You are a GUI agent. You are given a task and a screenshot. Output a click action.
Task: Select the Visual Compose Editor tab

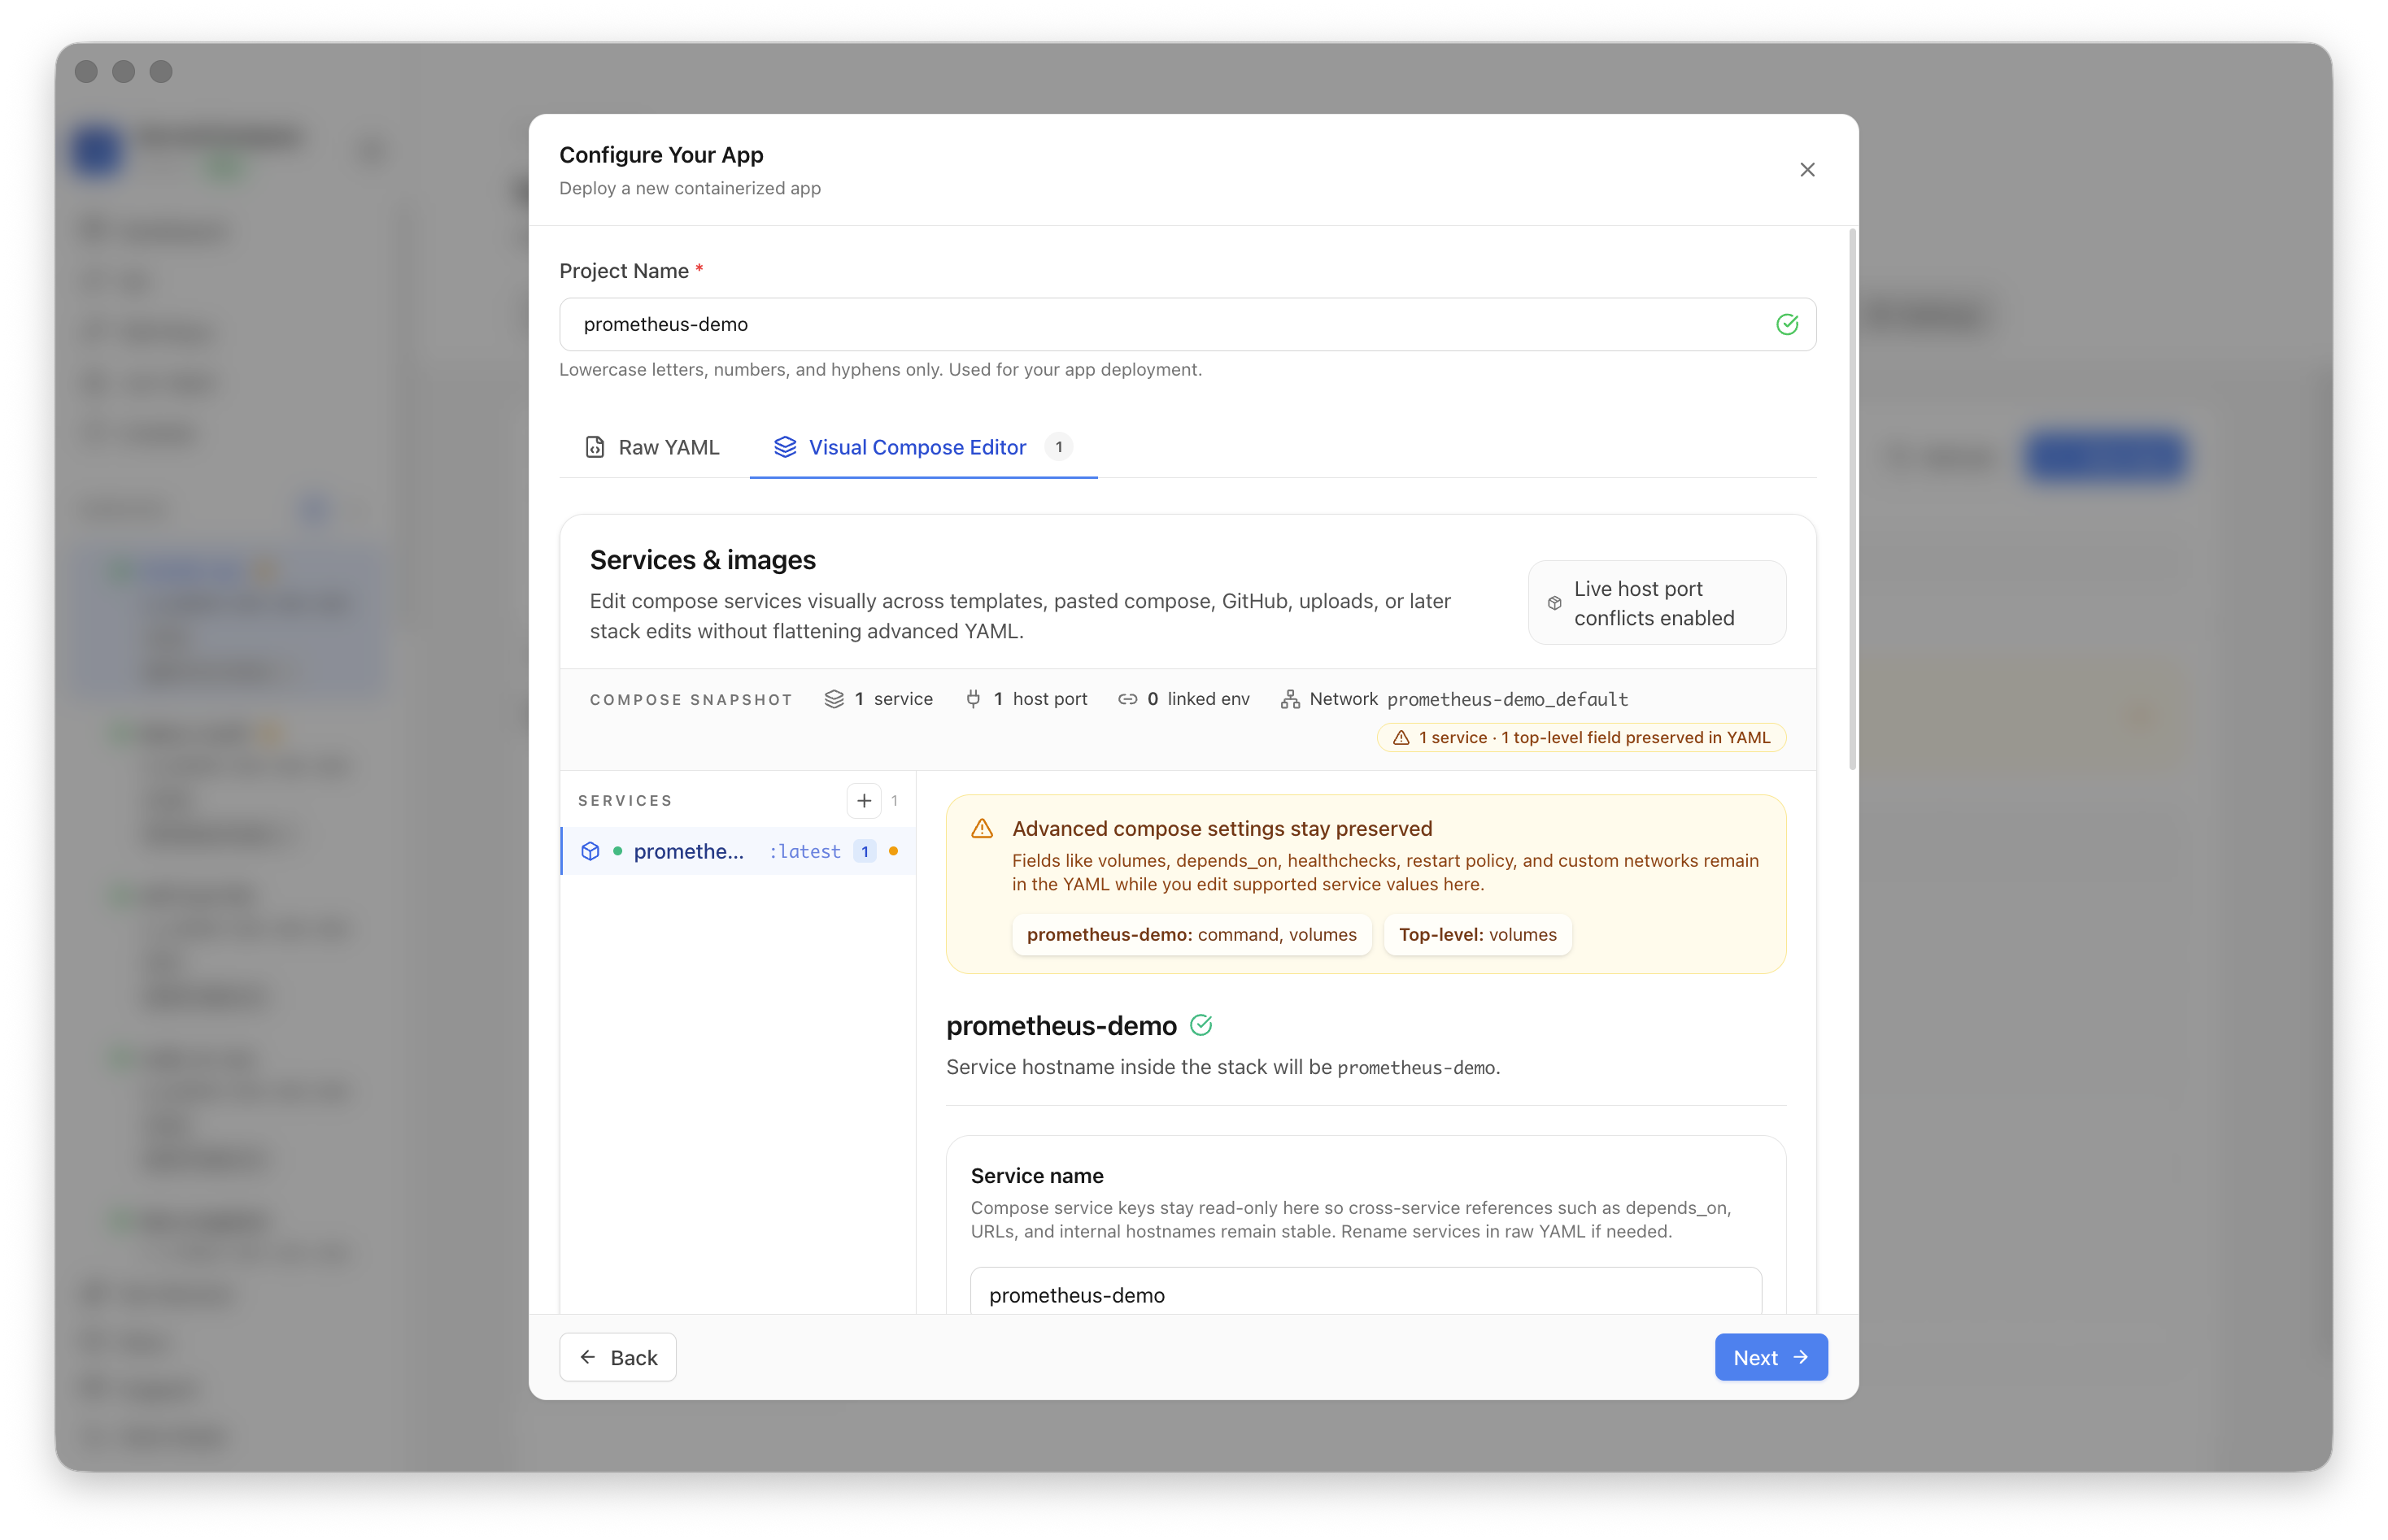click(x=923, y=447)
